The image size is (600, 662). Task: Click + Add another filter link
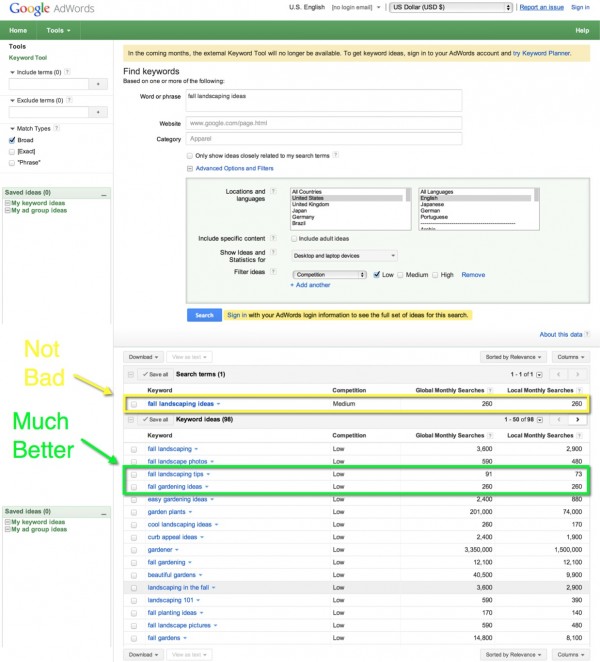tap(310, 285)
